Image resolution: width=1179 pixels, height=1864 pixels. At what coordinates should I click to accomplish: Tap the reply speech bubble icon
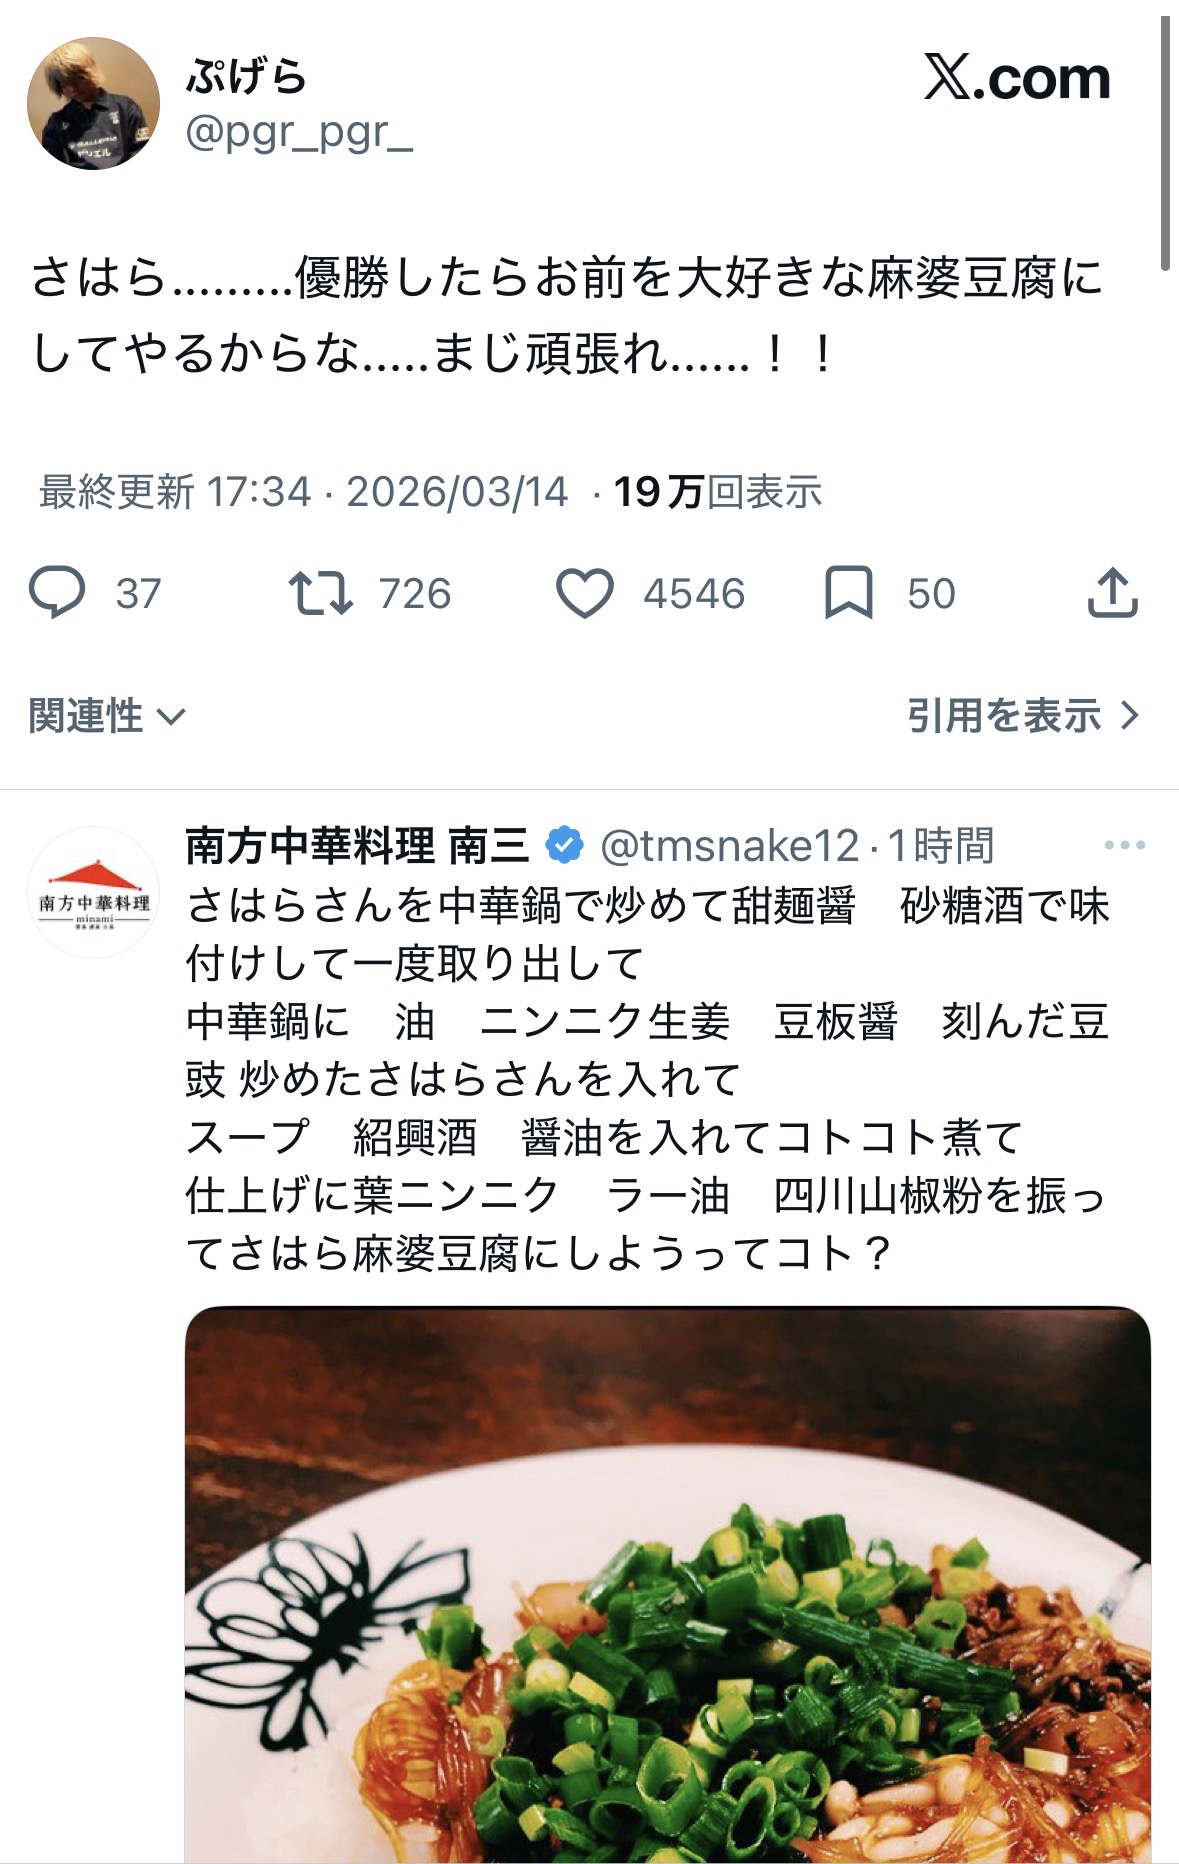[x=57, y=592]
